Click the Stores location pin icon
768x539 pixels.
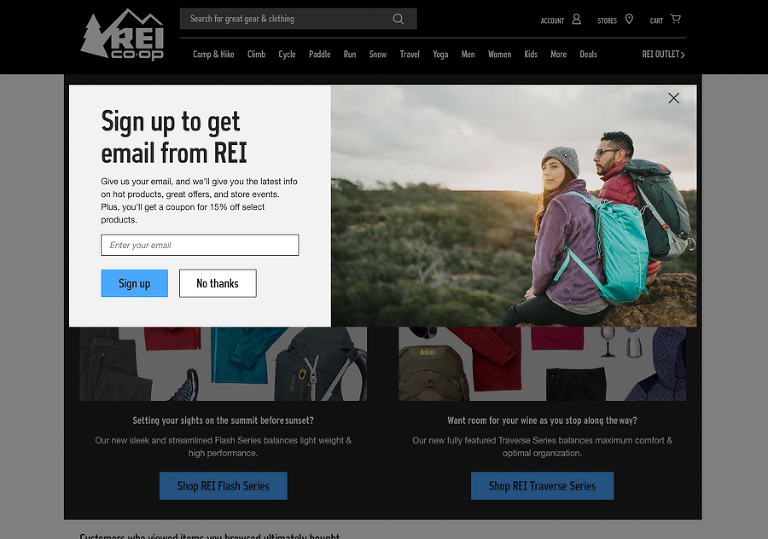tap(629, 19)
